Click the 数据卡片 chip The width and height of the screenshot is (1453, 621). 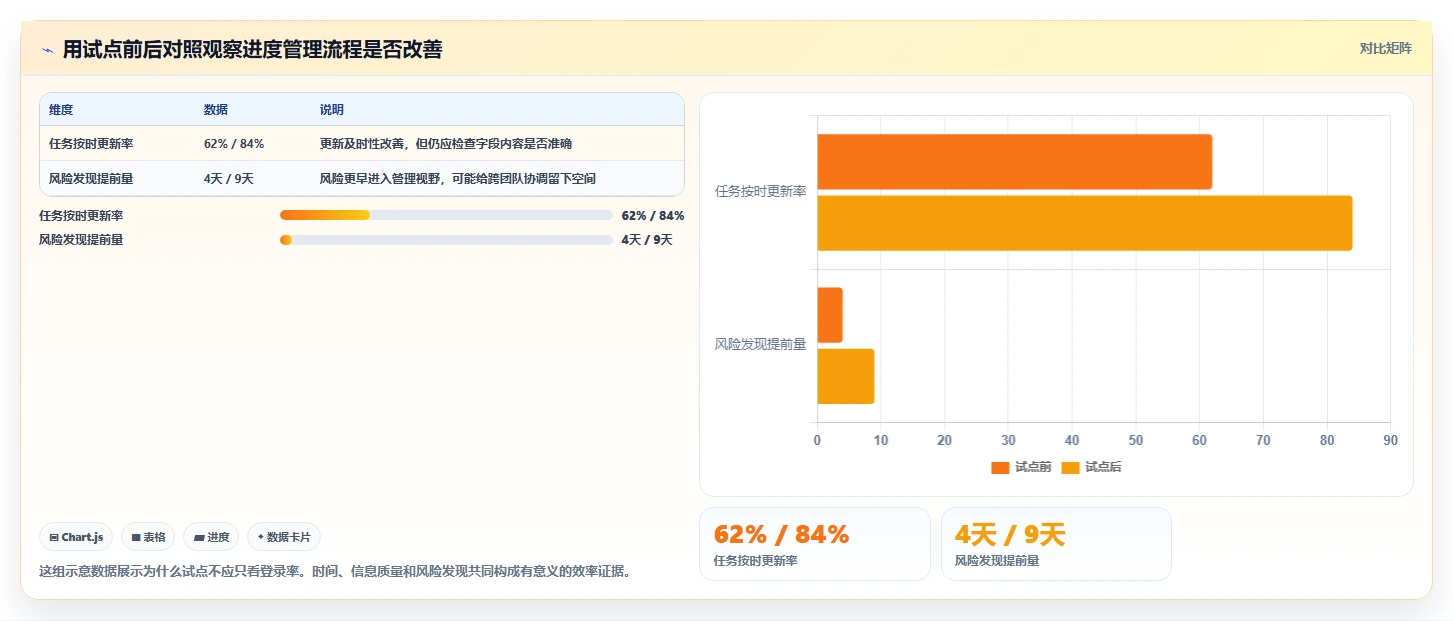click(284, 537)
